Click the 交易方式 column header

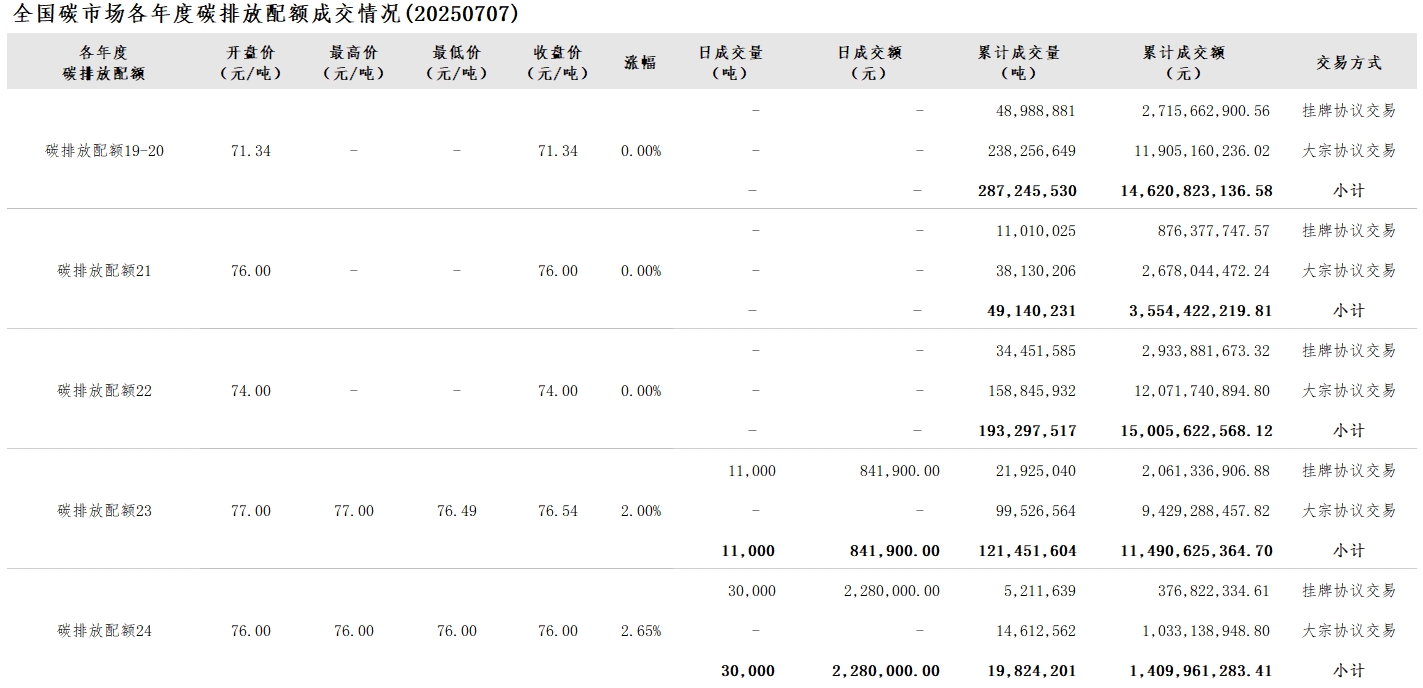(1348, 62)
